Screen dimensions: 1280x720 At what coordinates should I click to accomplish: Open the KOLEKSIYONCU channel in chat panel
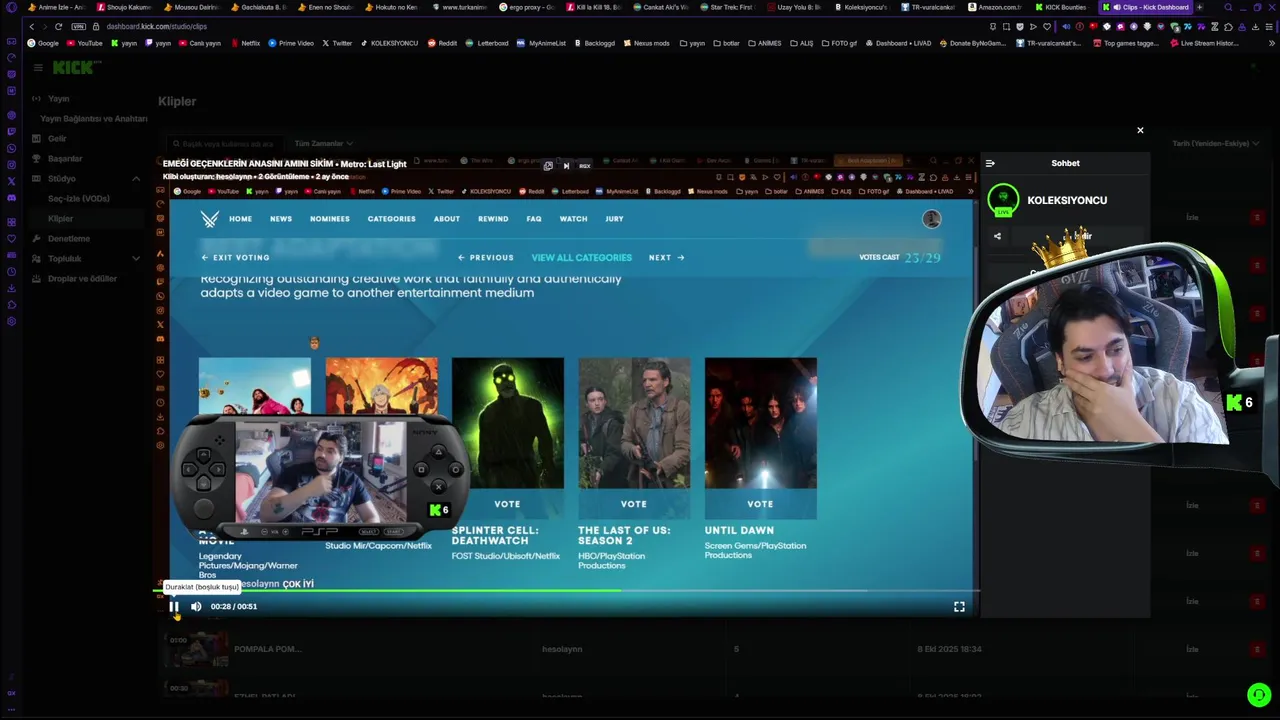click(1067, 200)
